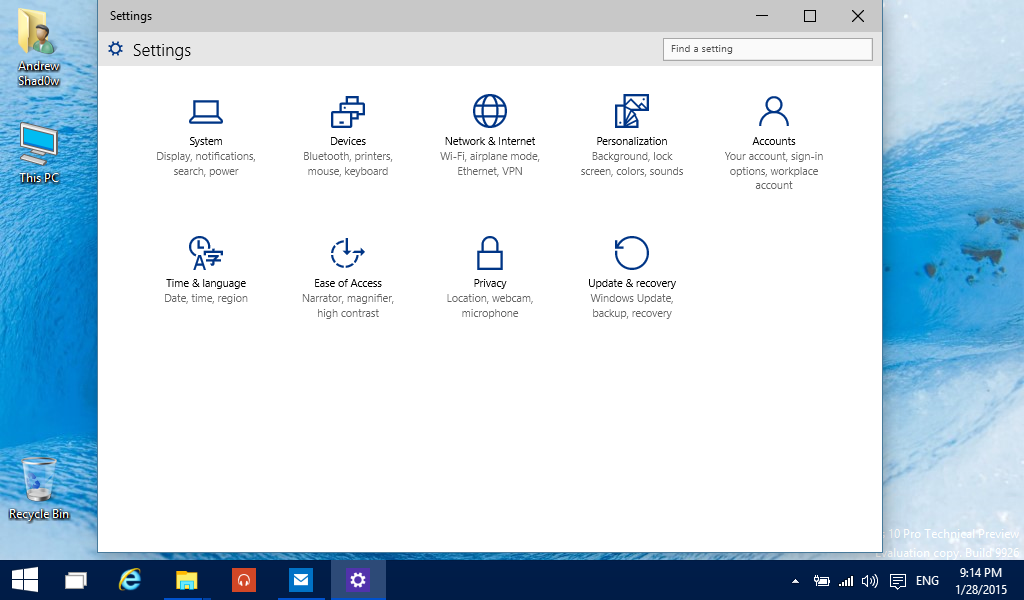This screenshot has height=600, width=1024.
Task: Select the Recycle Bin desktop icon
Action: pos(39,488)
